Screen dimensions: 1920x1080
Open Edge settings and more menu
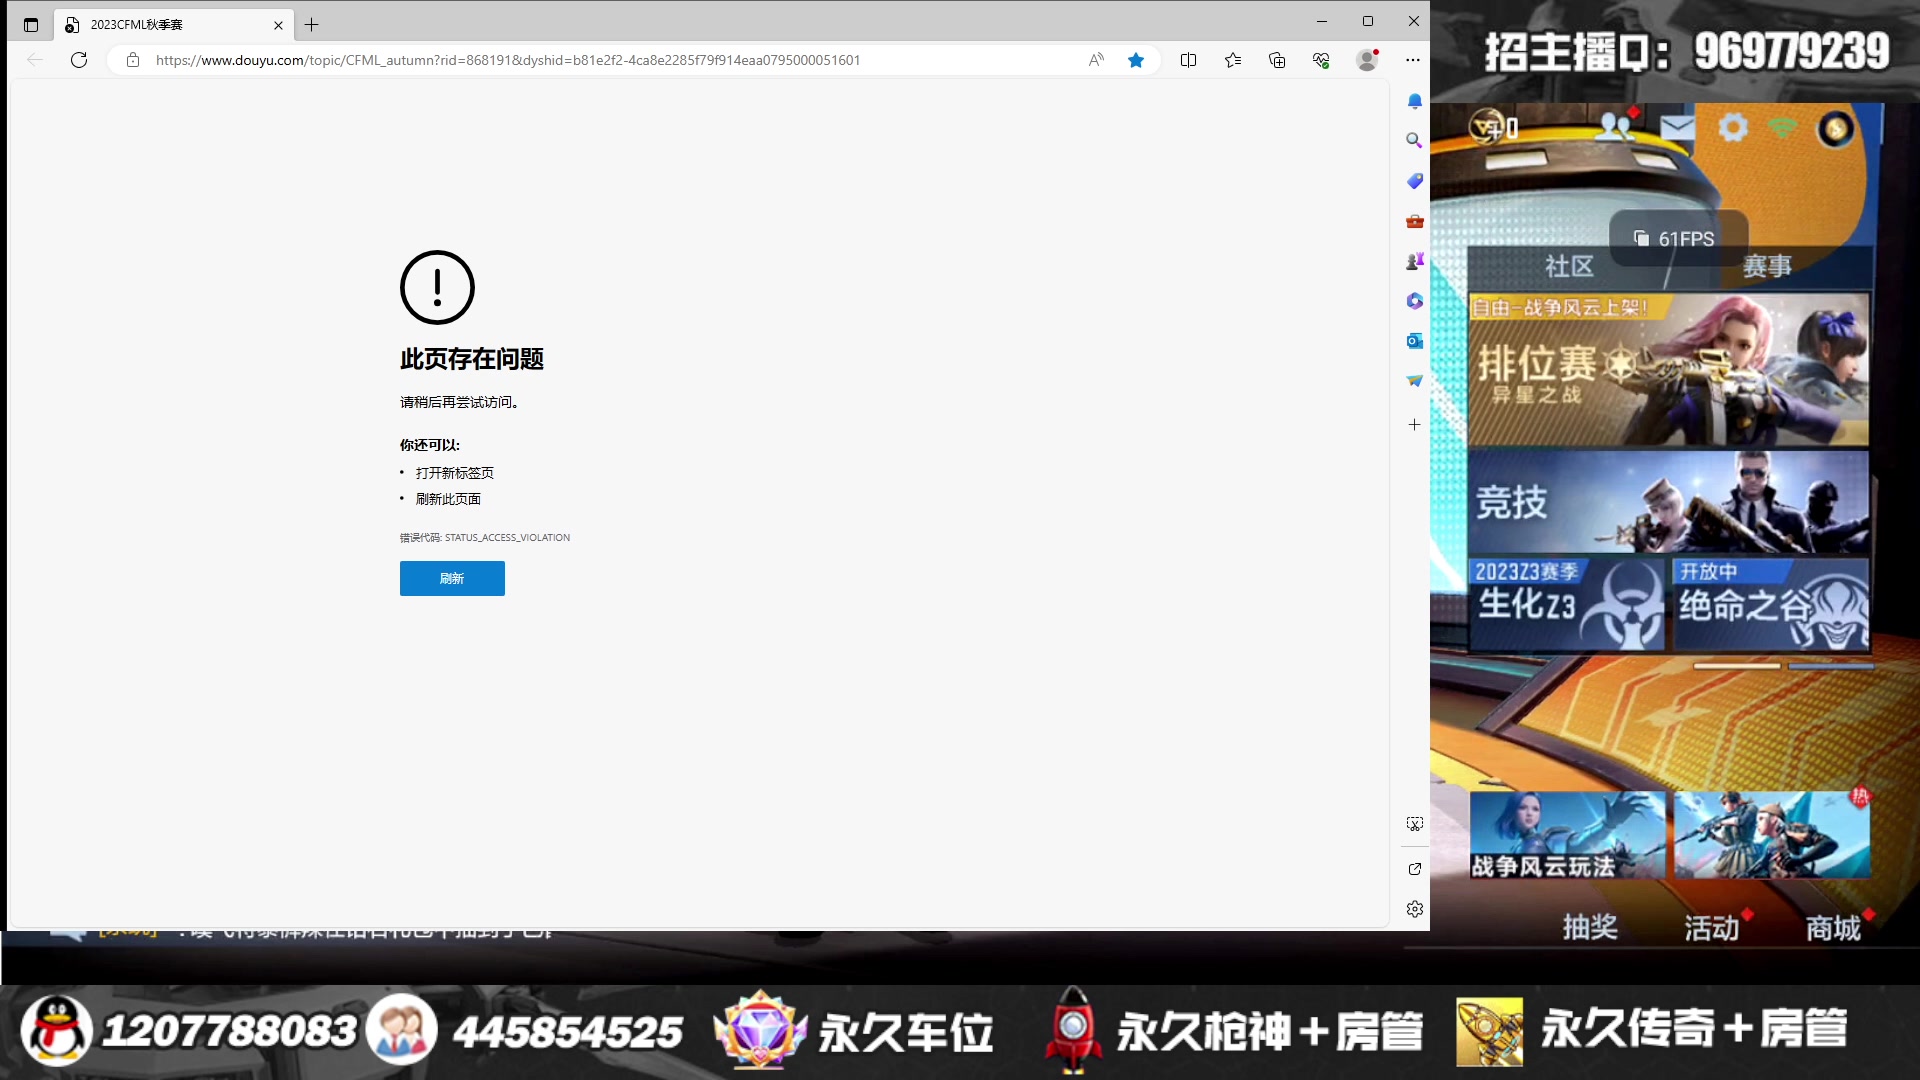pos(1412,60)
